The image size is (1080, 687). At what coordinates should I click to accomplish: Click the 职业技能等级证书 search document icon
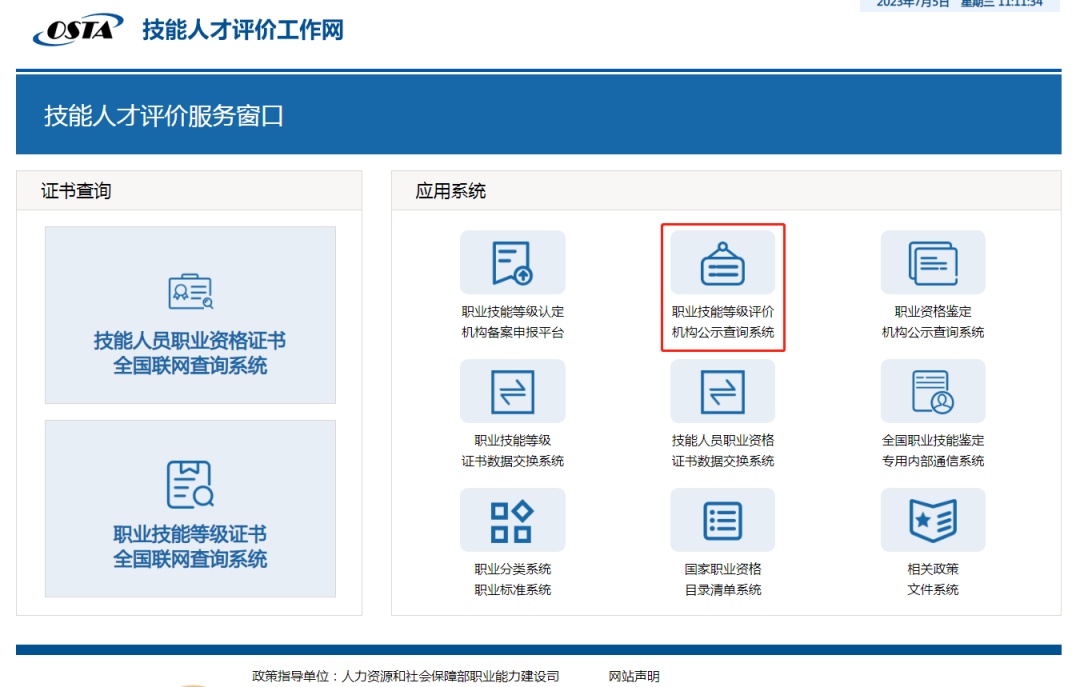tap(190, 484)
